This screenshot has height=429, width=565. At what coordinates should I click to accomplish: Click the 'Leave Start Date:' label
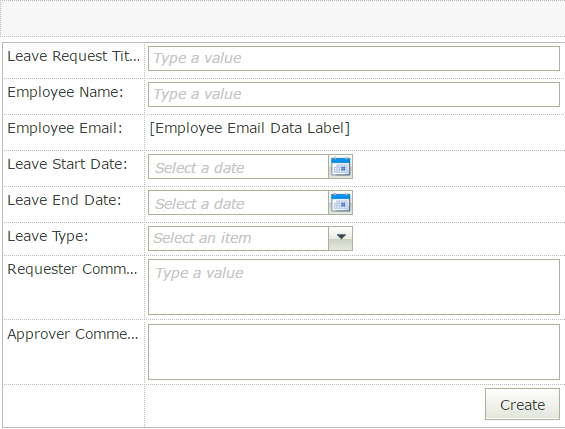pos(67,164)
